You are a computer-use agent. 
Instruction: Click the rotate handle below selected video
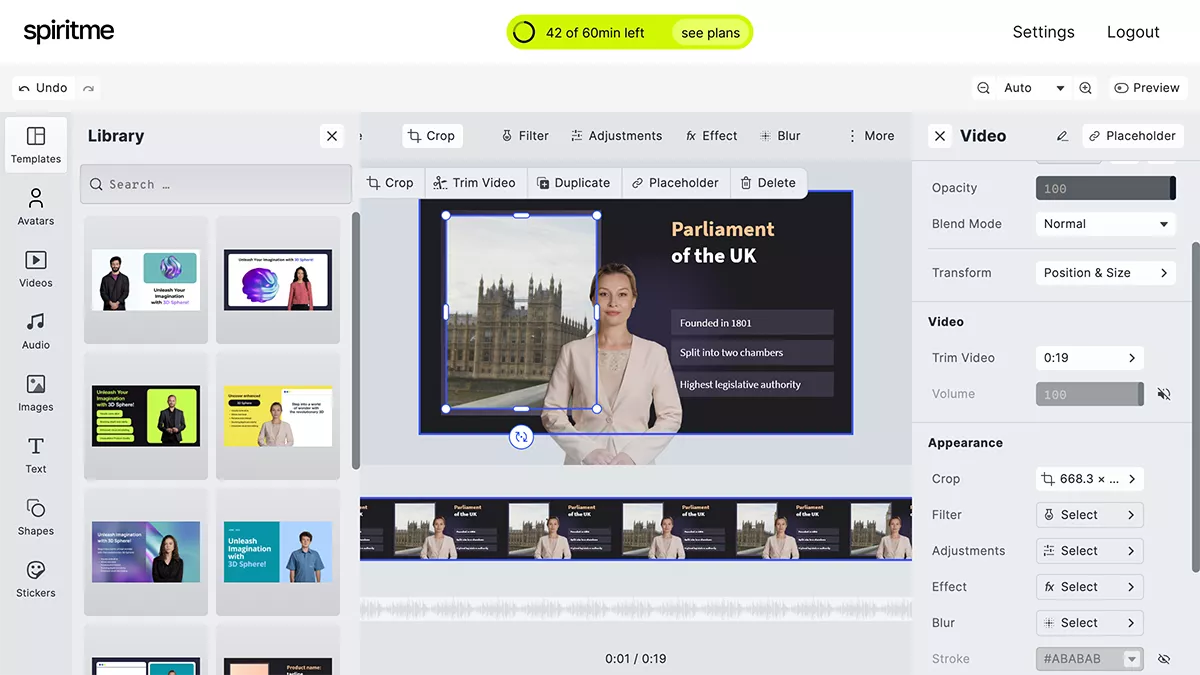520,436
